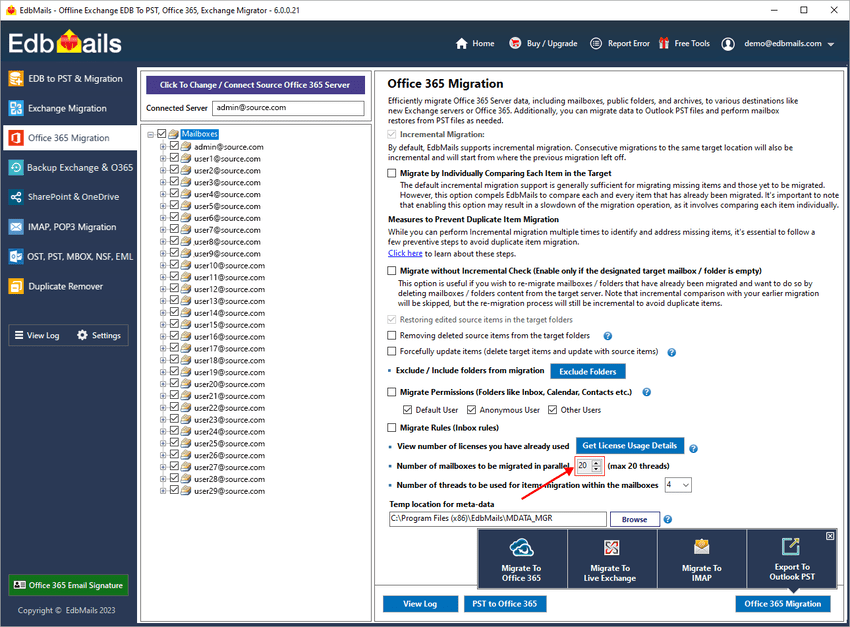Expand user29@source.com tree node
Screen dimensions: 850x627
(x=163, y=491)
